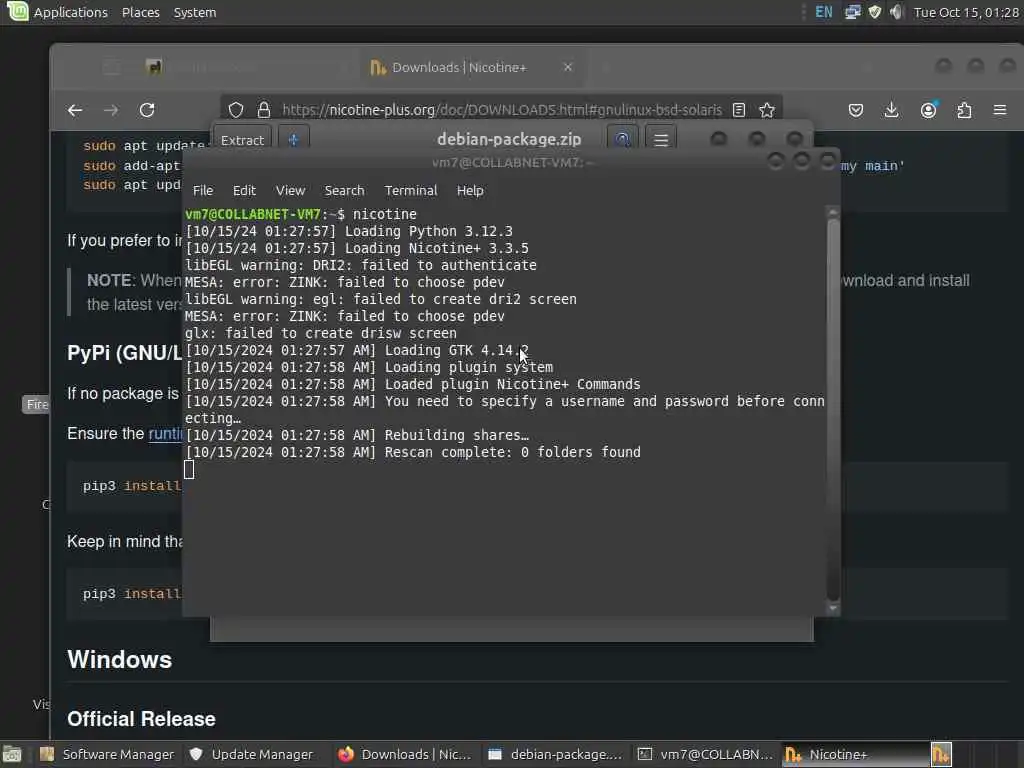Open the terminal Help menu
This screenshot has width=1024, height=768.
pos(470,190)
